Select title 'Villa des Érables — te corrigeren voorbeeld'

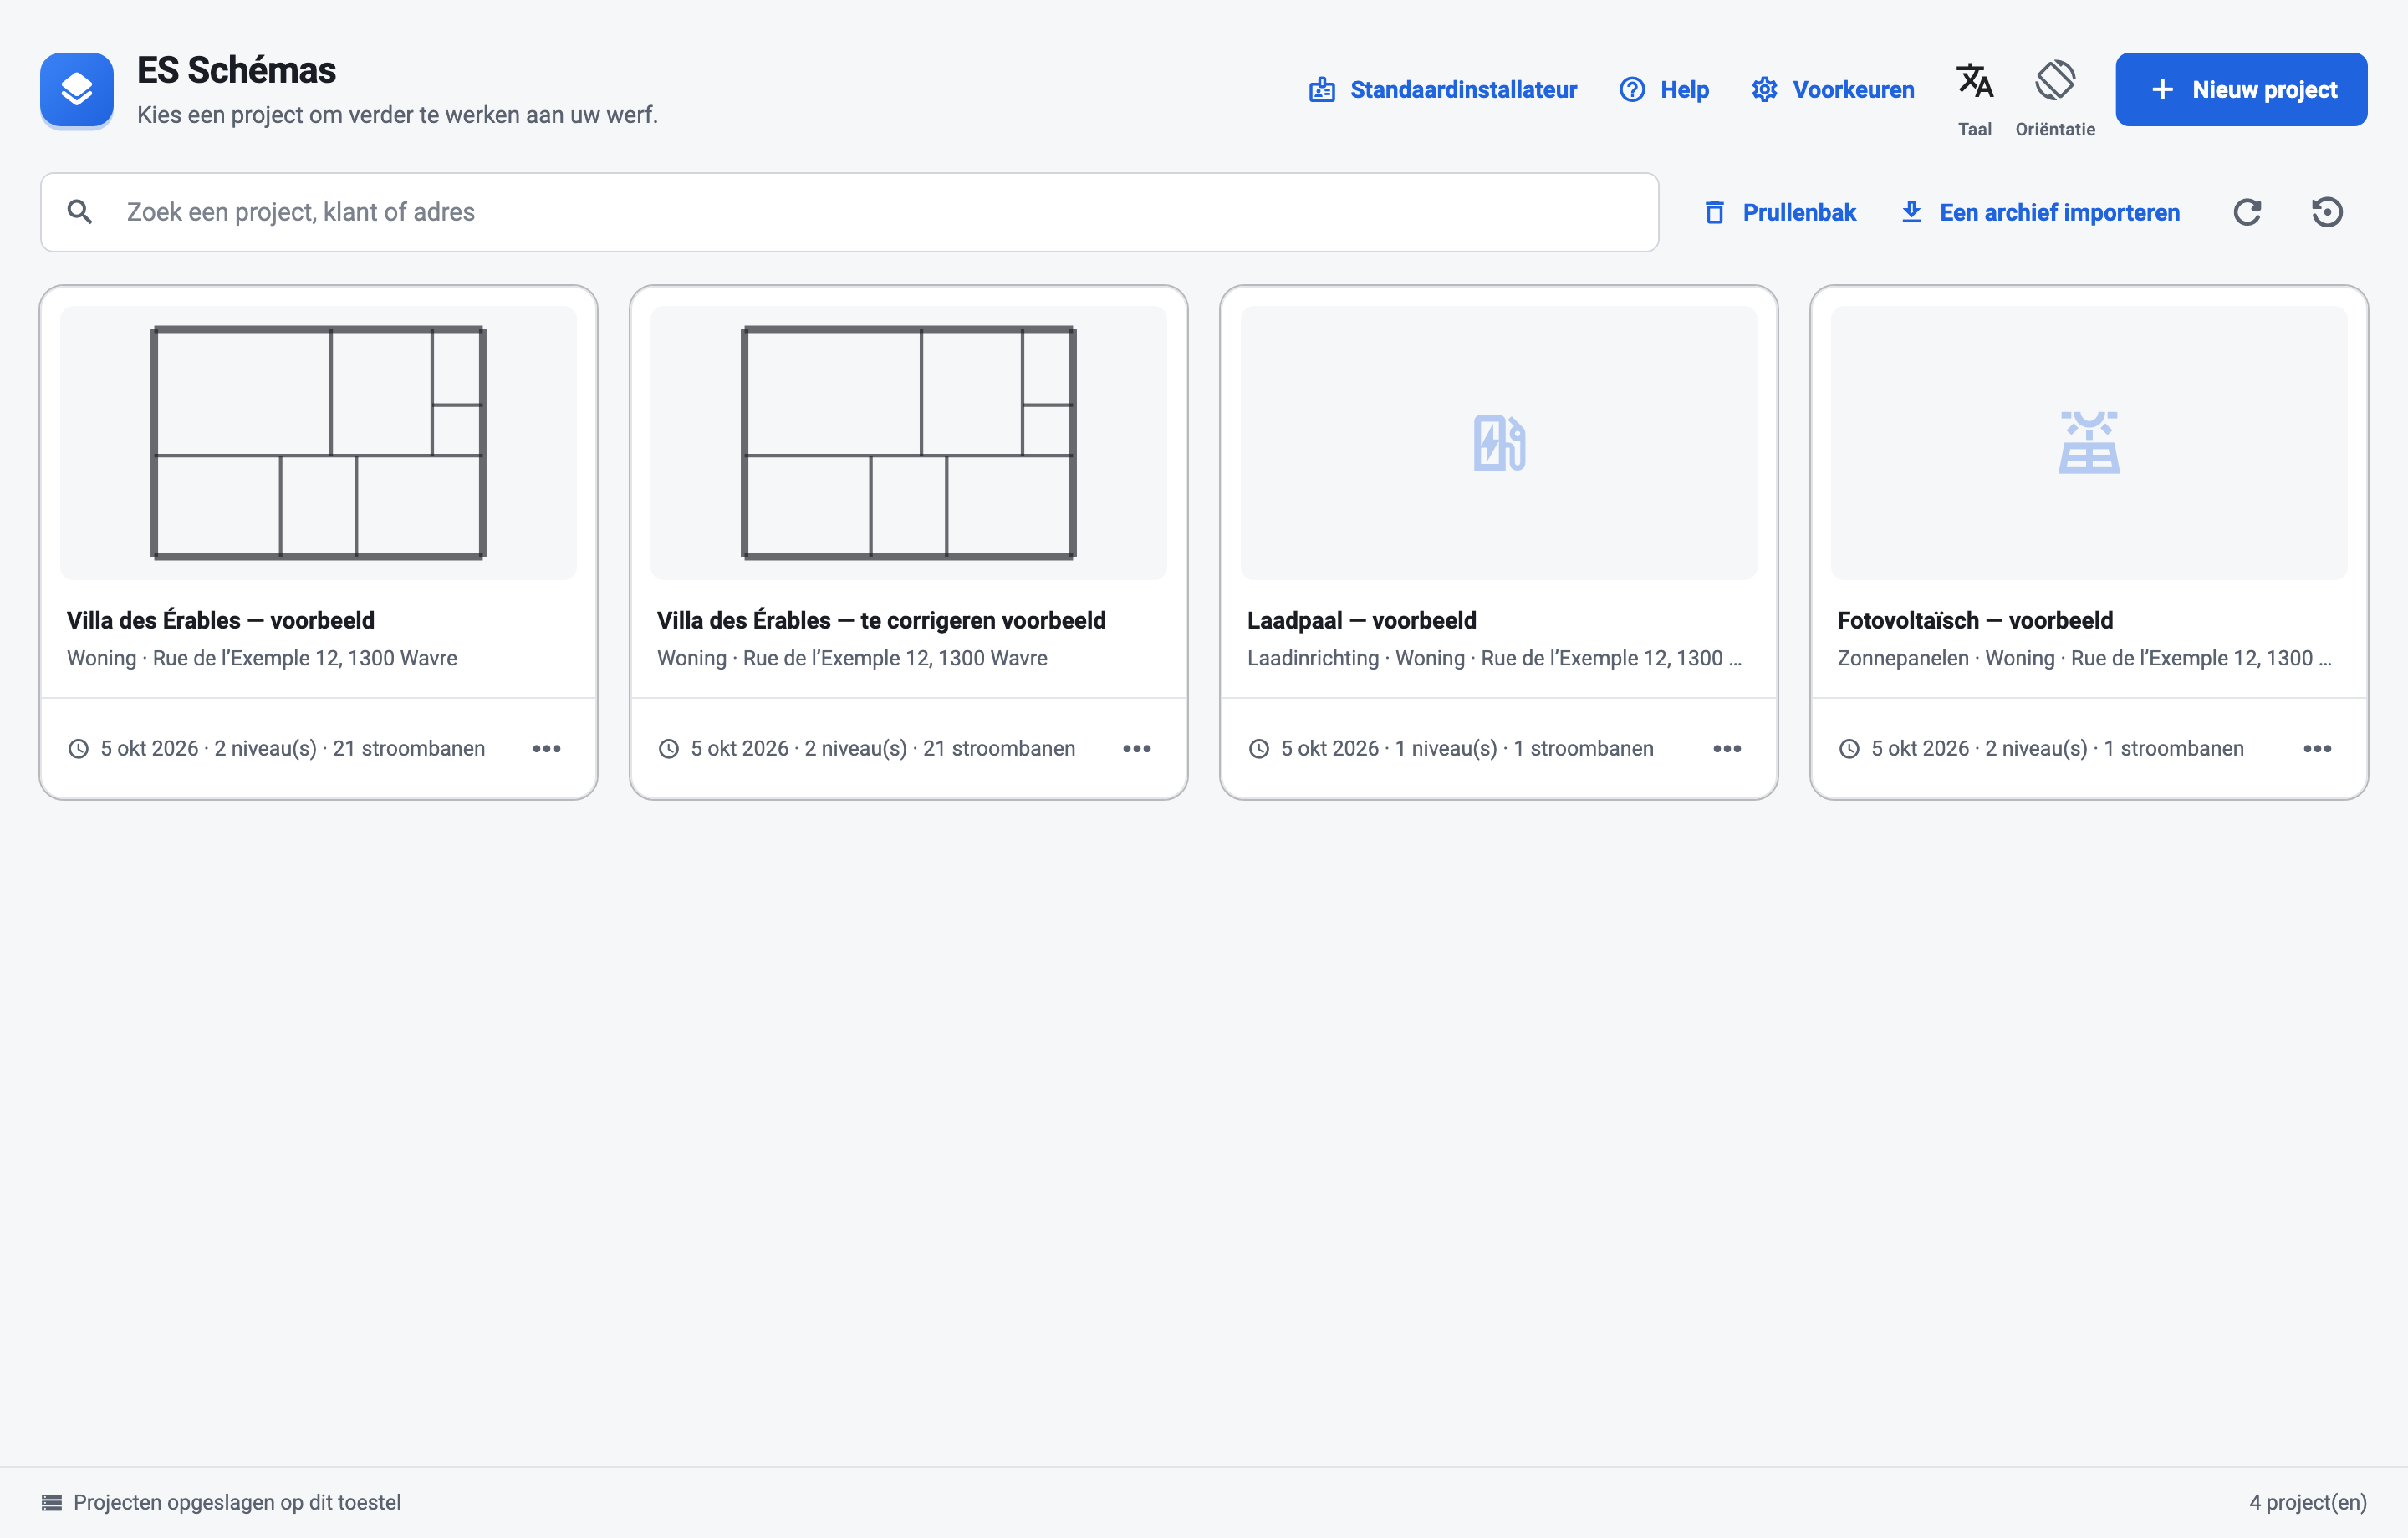(881, 620)
